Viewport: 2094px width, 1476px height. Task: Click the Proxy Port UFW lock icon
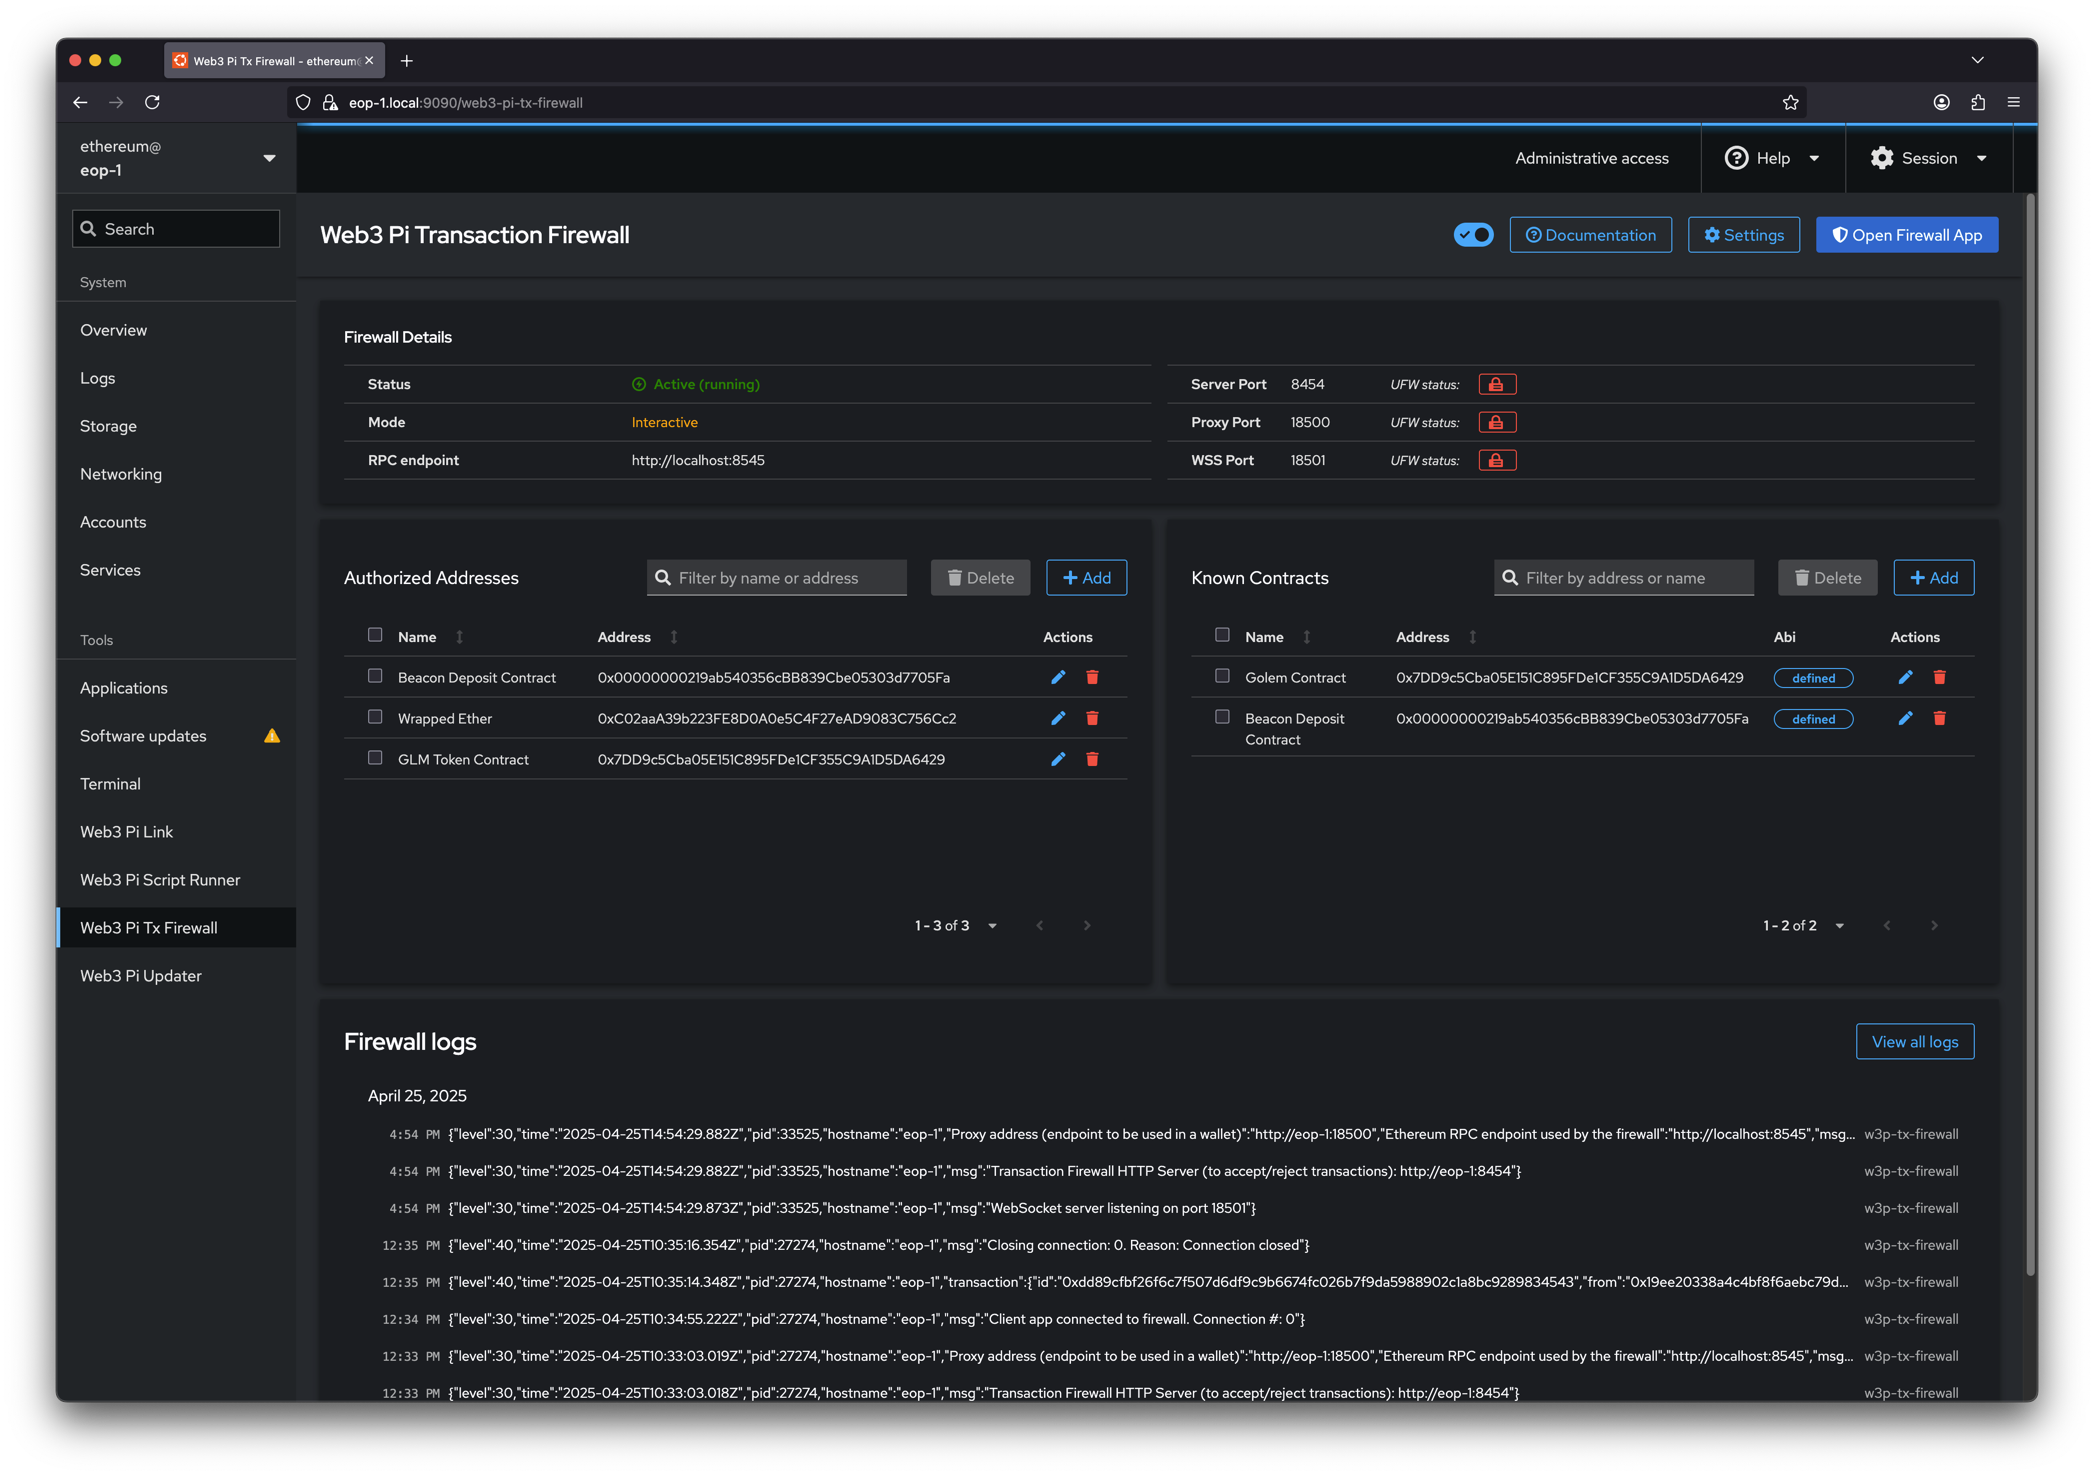click(1496, 422)
